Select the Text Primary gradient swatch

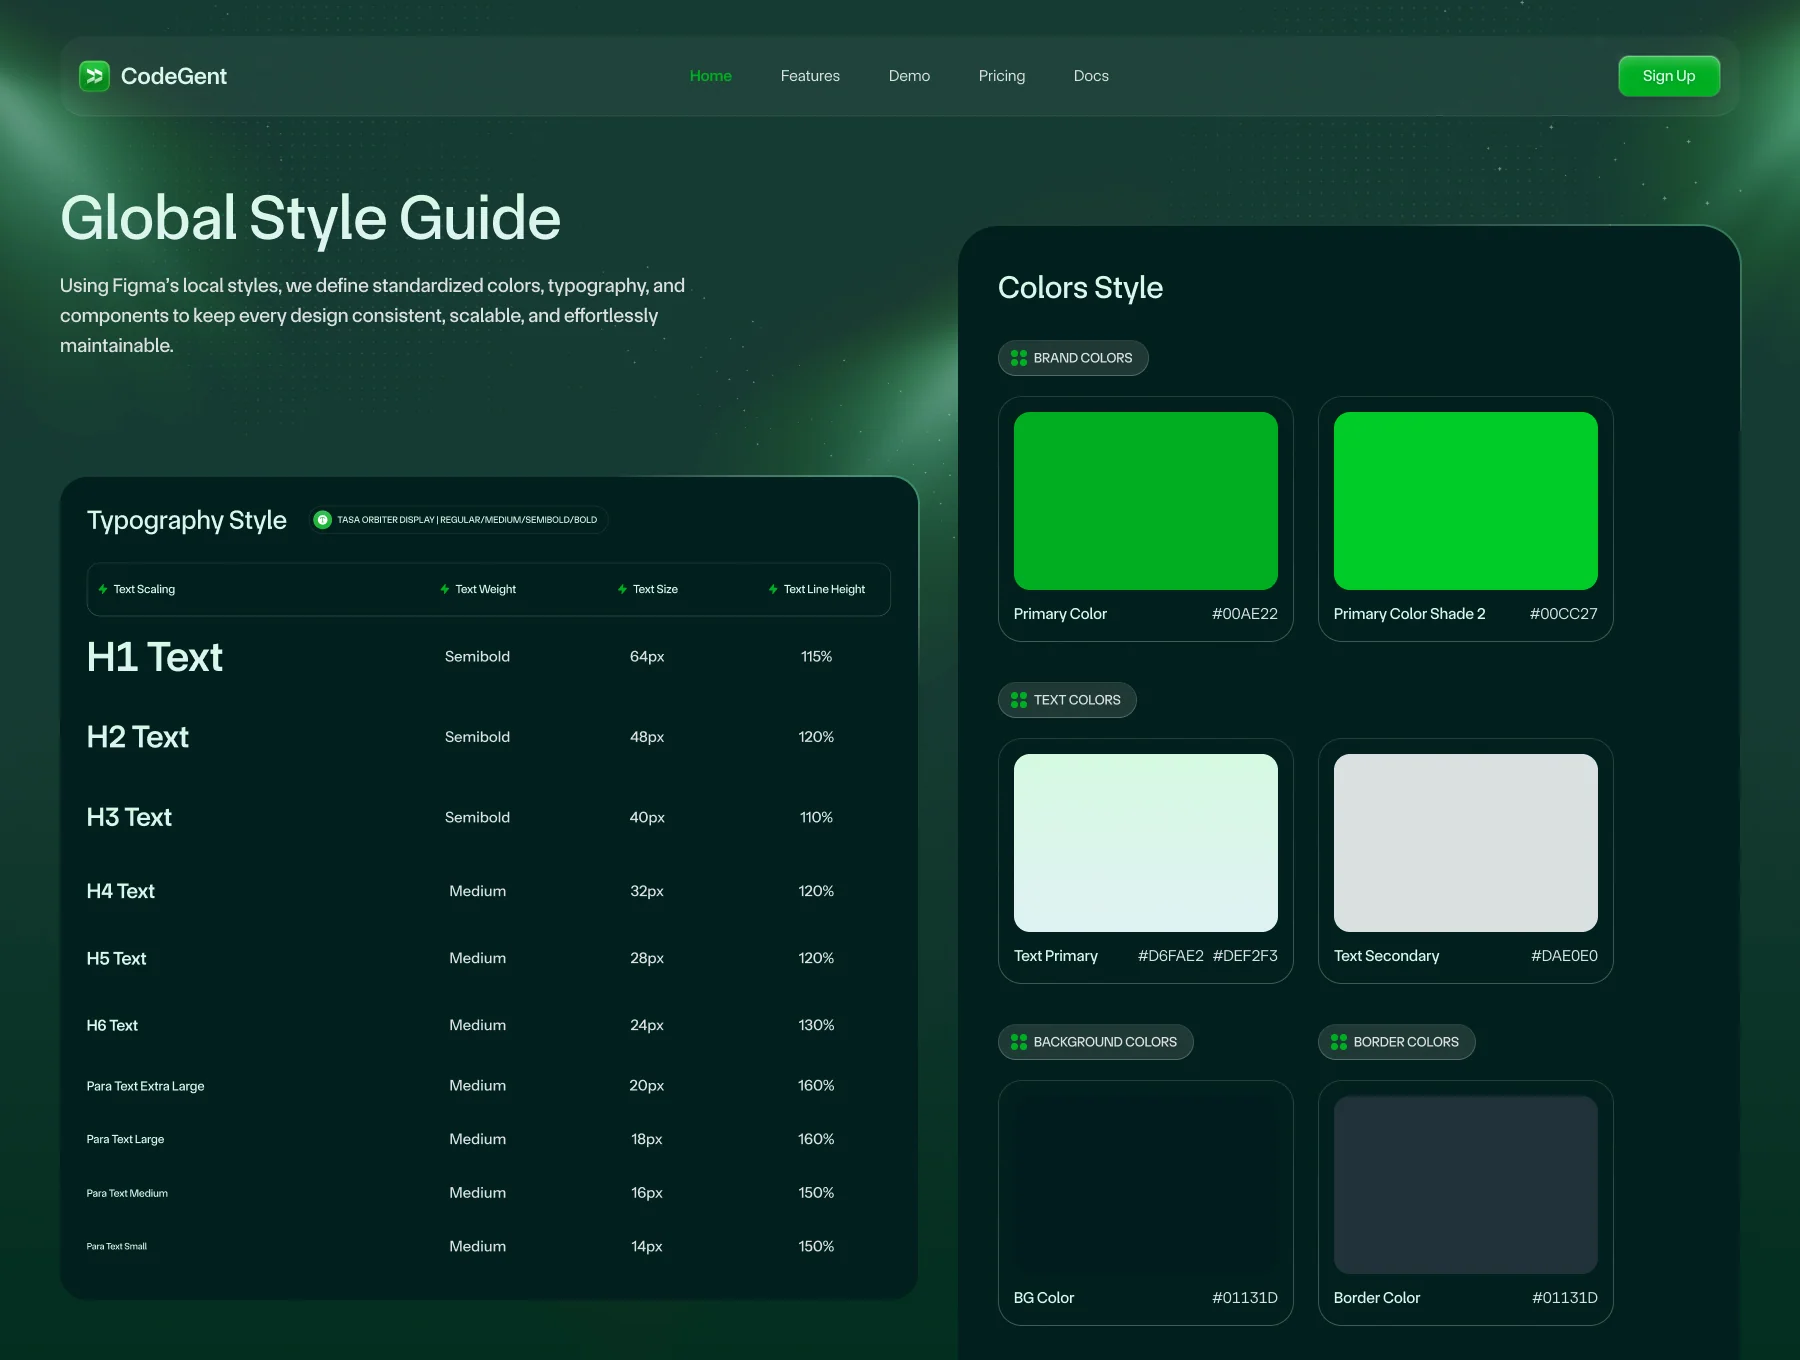click(x=1146, y=843)
